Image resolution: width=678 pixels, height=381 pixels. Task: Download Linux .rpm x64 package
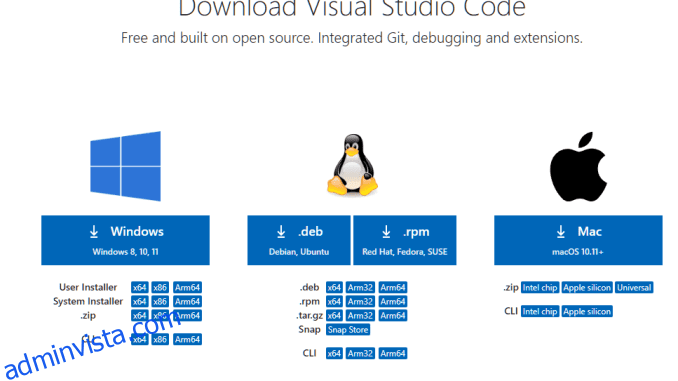coord(334,301)
